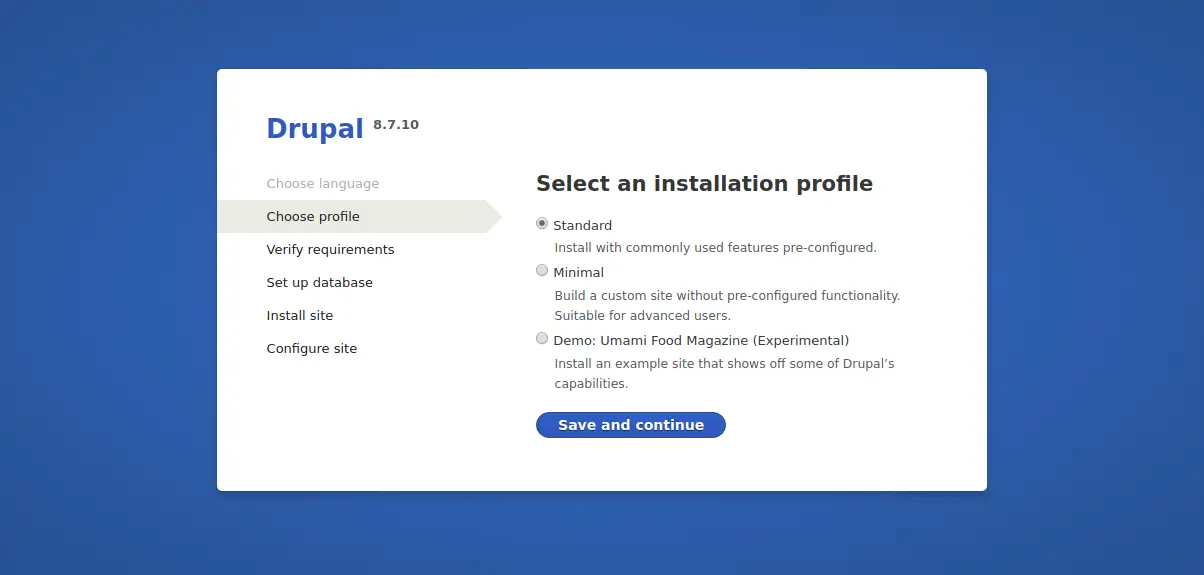Click the 'Minimal' option label text
Screen dimensions: 1204x575
(578, 273)
